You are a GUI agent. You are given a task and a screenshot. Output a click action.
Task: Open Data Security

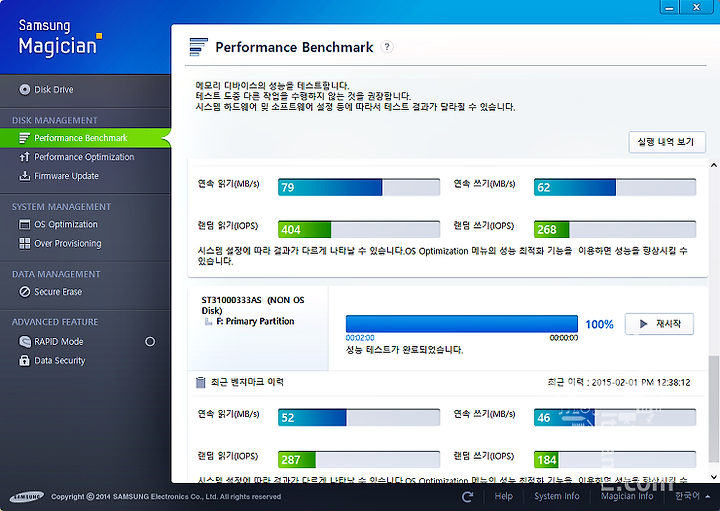(x=60, y=360)
